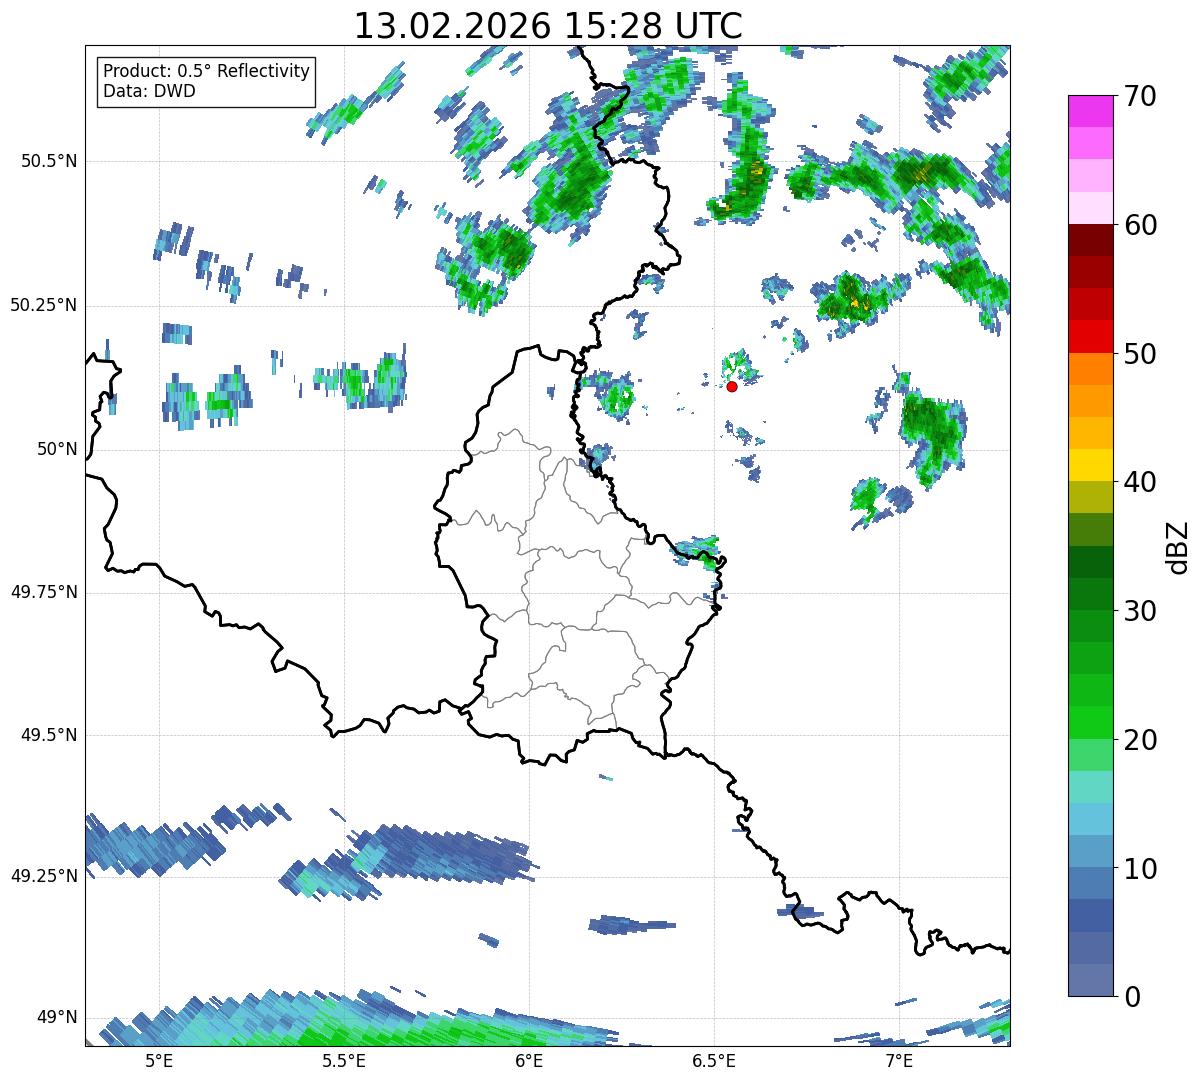Click the red location marker dot
The width and height of the screenshot is (1202, 1081).
point(732,386)
